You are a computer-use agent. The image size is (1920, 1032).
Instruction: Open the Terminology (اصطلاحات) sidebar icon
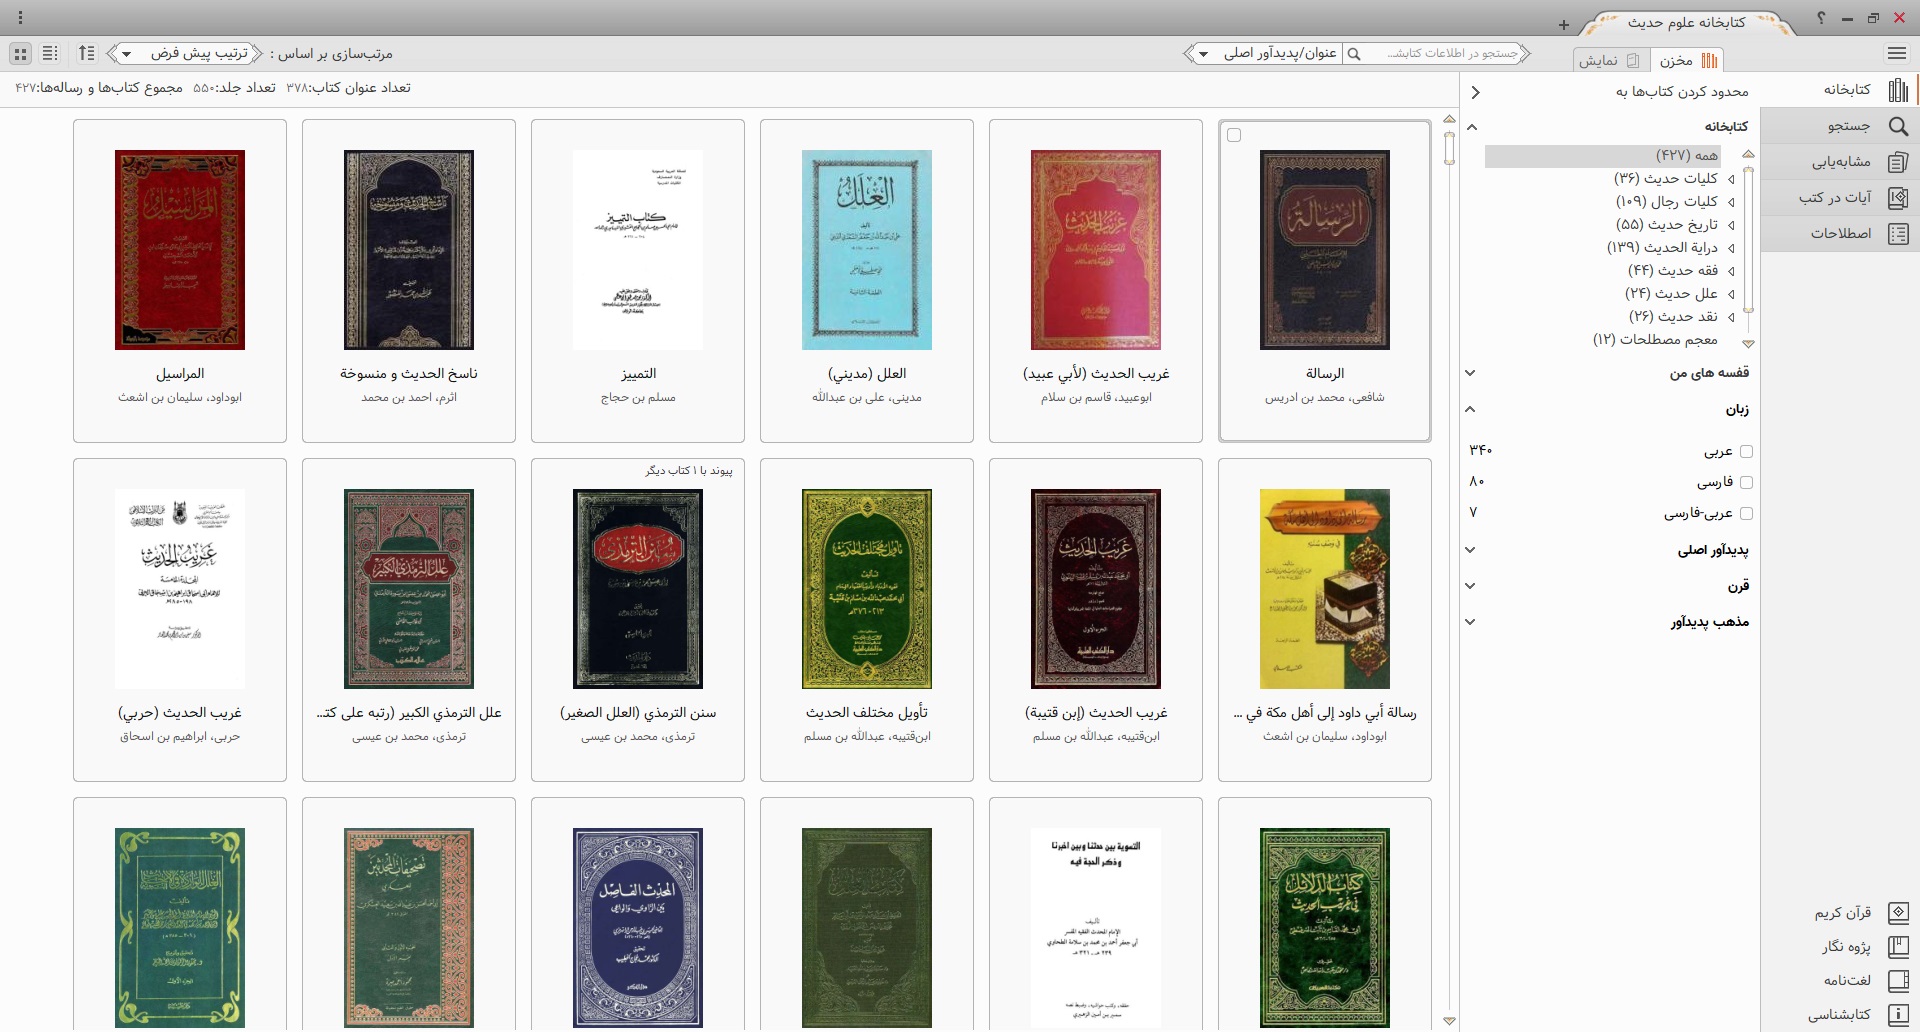click(x=1897, y=234)
